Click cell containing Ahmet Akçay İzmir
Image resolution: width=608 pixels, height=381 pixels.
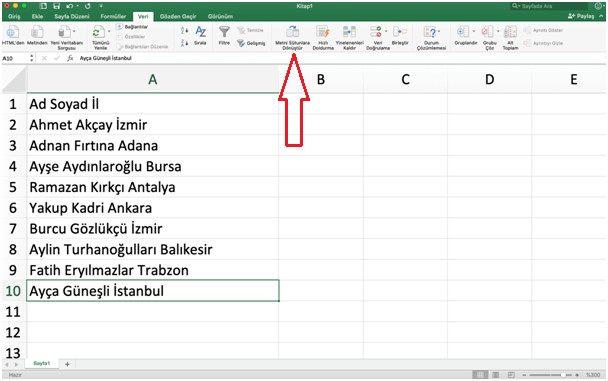153,125
